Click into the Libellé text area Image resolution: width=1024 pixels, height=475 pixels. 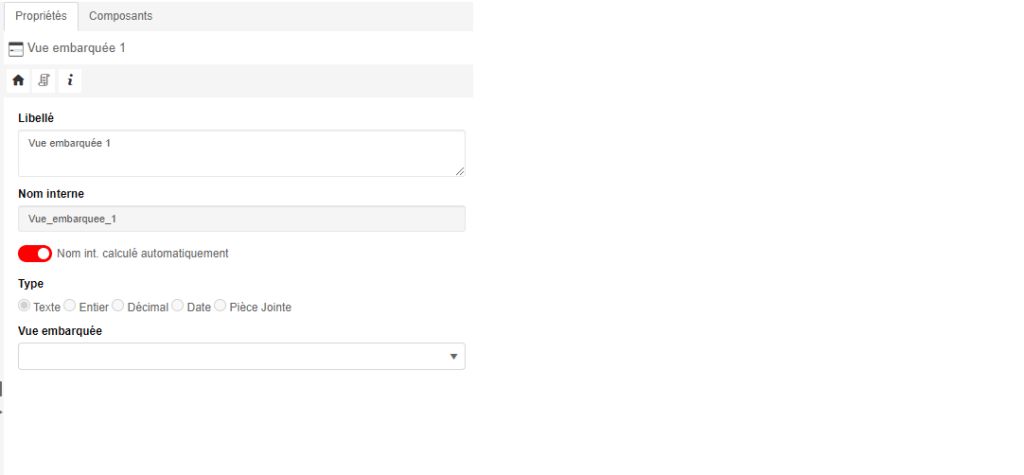click(x=240, y=153)
